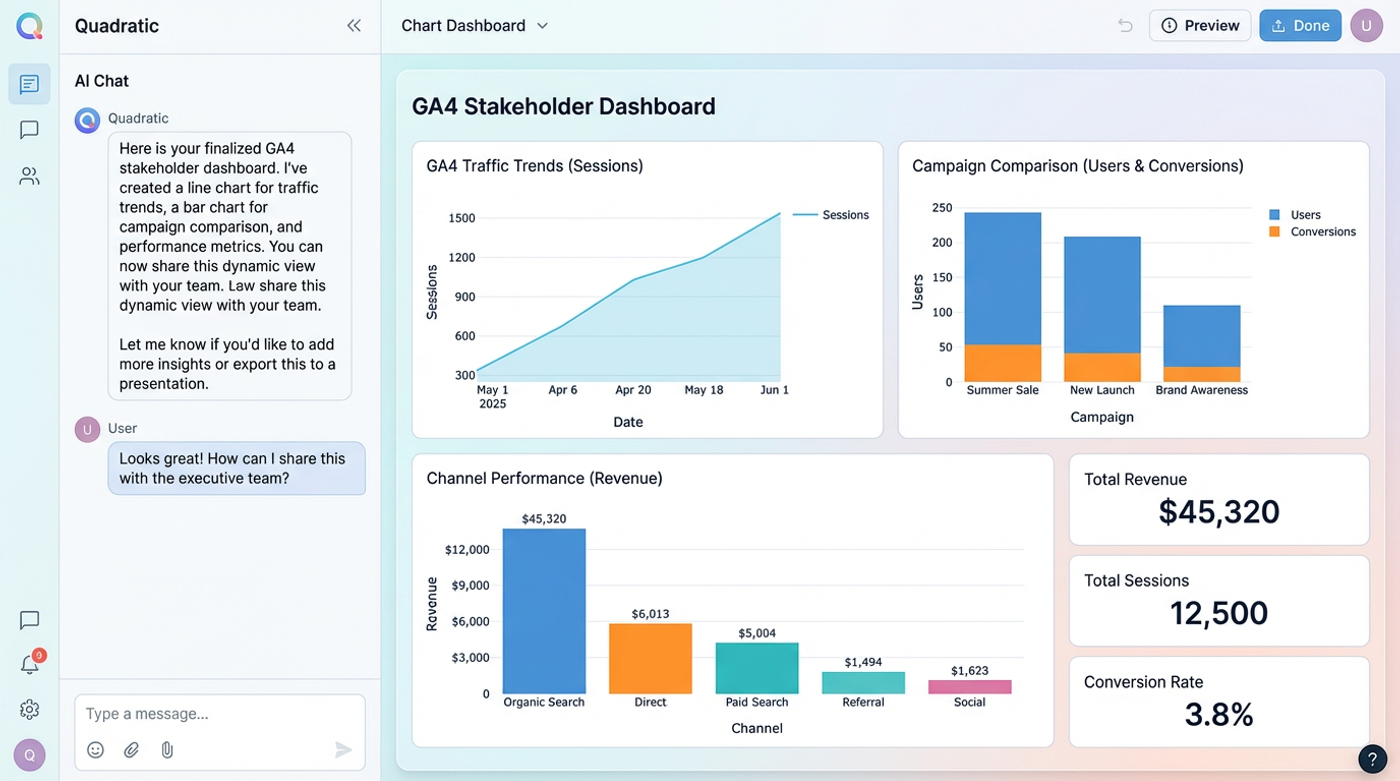
Task: Open the team members people icon
Action: coord(29,177)
